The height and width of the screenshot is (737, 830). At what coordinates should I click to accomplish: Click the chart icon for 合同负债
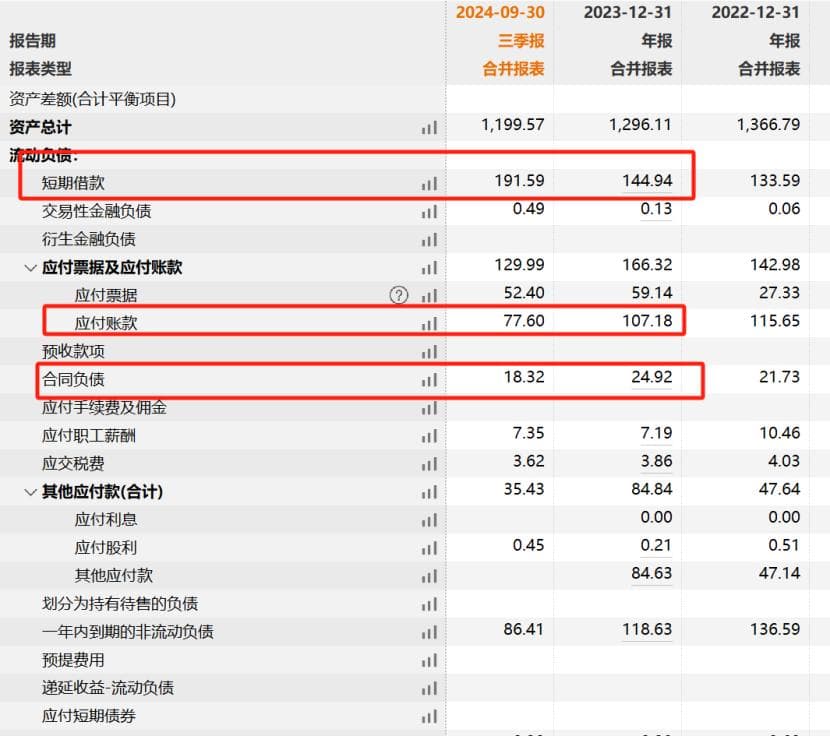tap(429, 380)
